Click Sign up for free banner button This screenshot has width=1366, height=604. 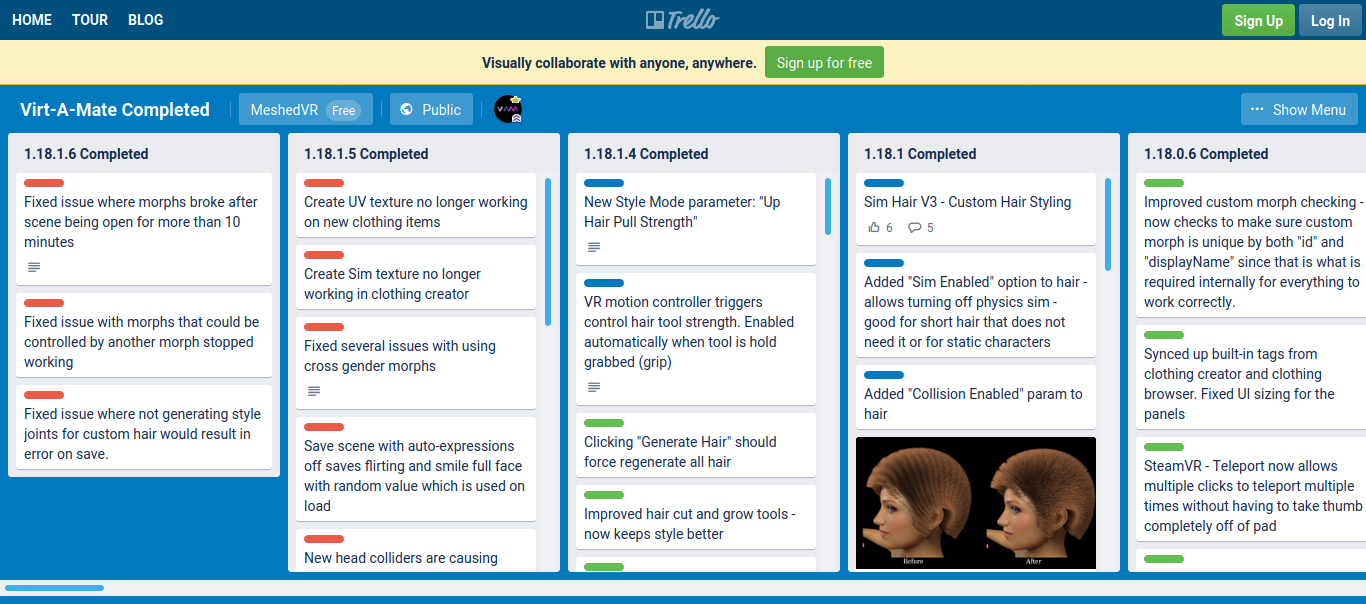click(824, 62)
